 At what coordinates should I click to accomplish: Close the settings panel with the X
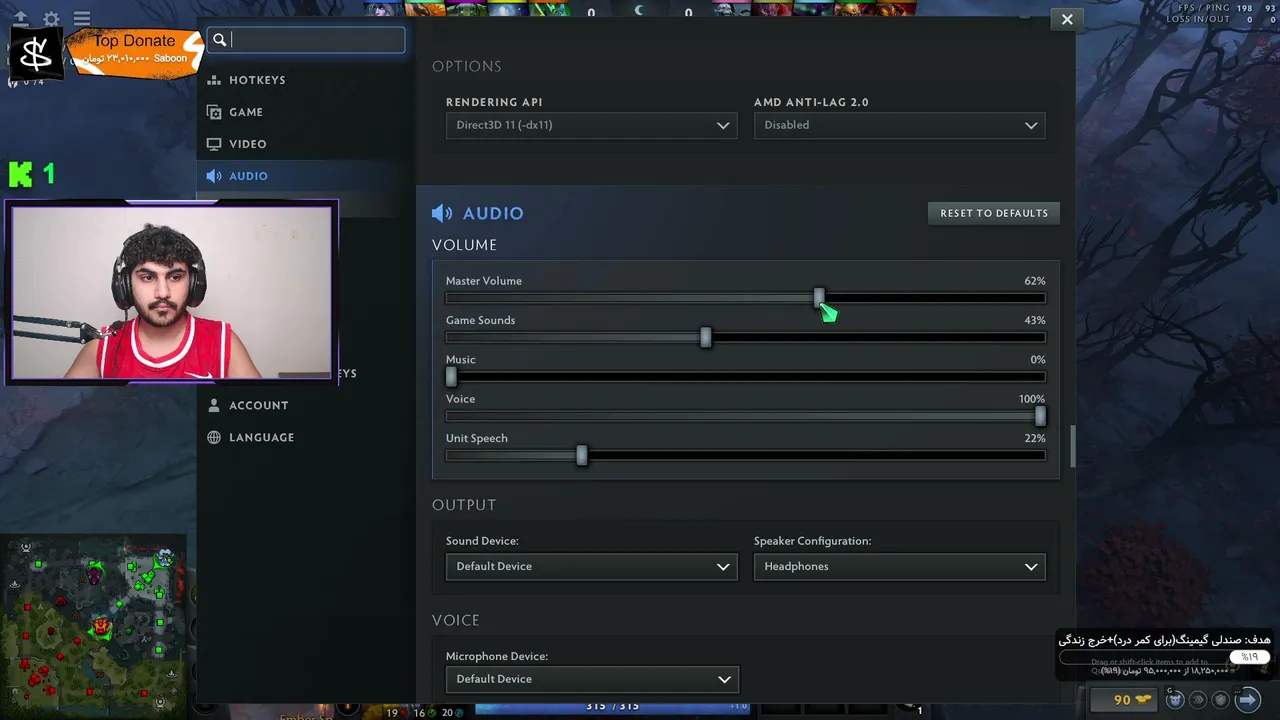pyautogui.click(x=1067, y=19)
